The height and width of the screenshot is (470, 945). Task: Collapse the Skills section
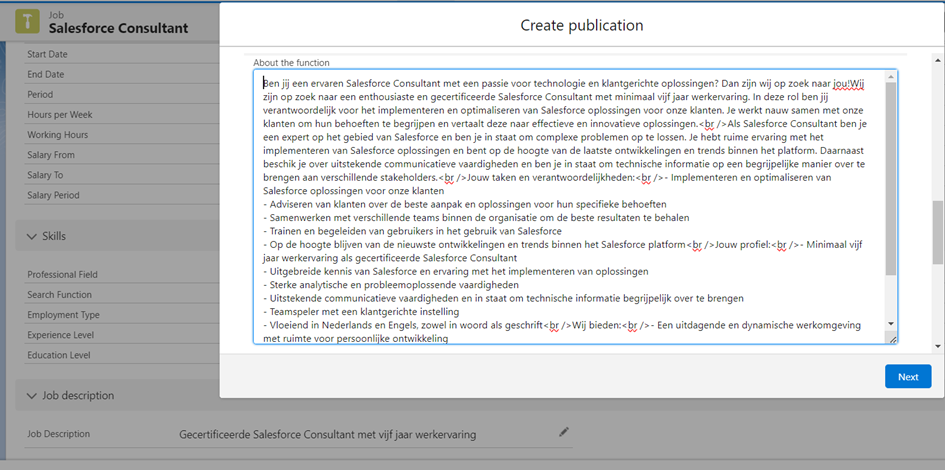[29, 236]
